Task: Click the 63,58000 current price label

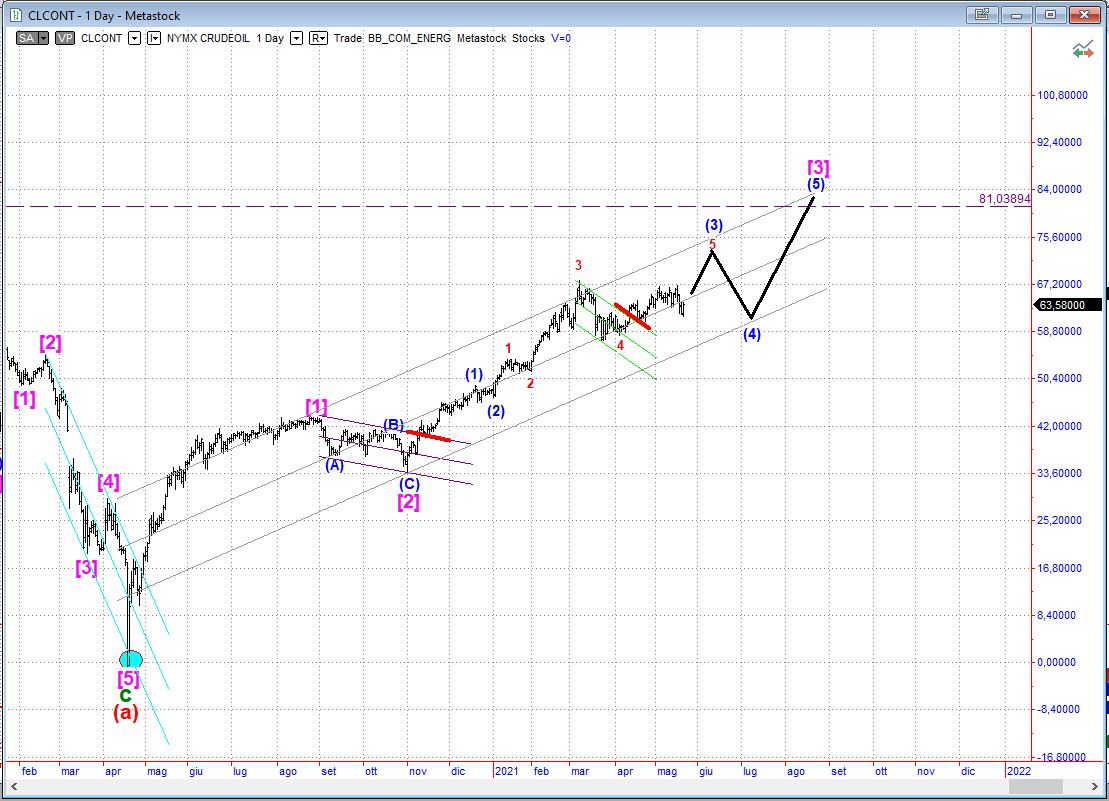Action: pyautogui.click(x=1069, y=305)
